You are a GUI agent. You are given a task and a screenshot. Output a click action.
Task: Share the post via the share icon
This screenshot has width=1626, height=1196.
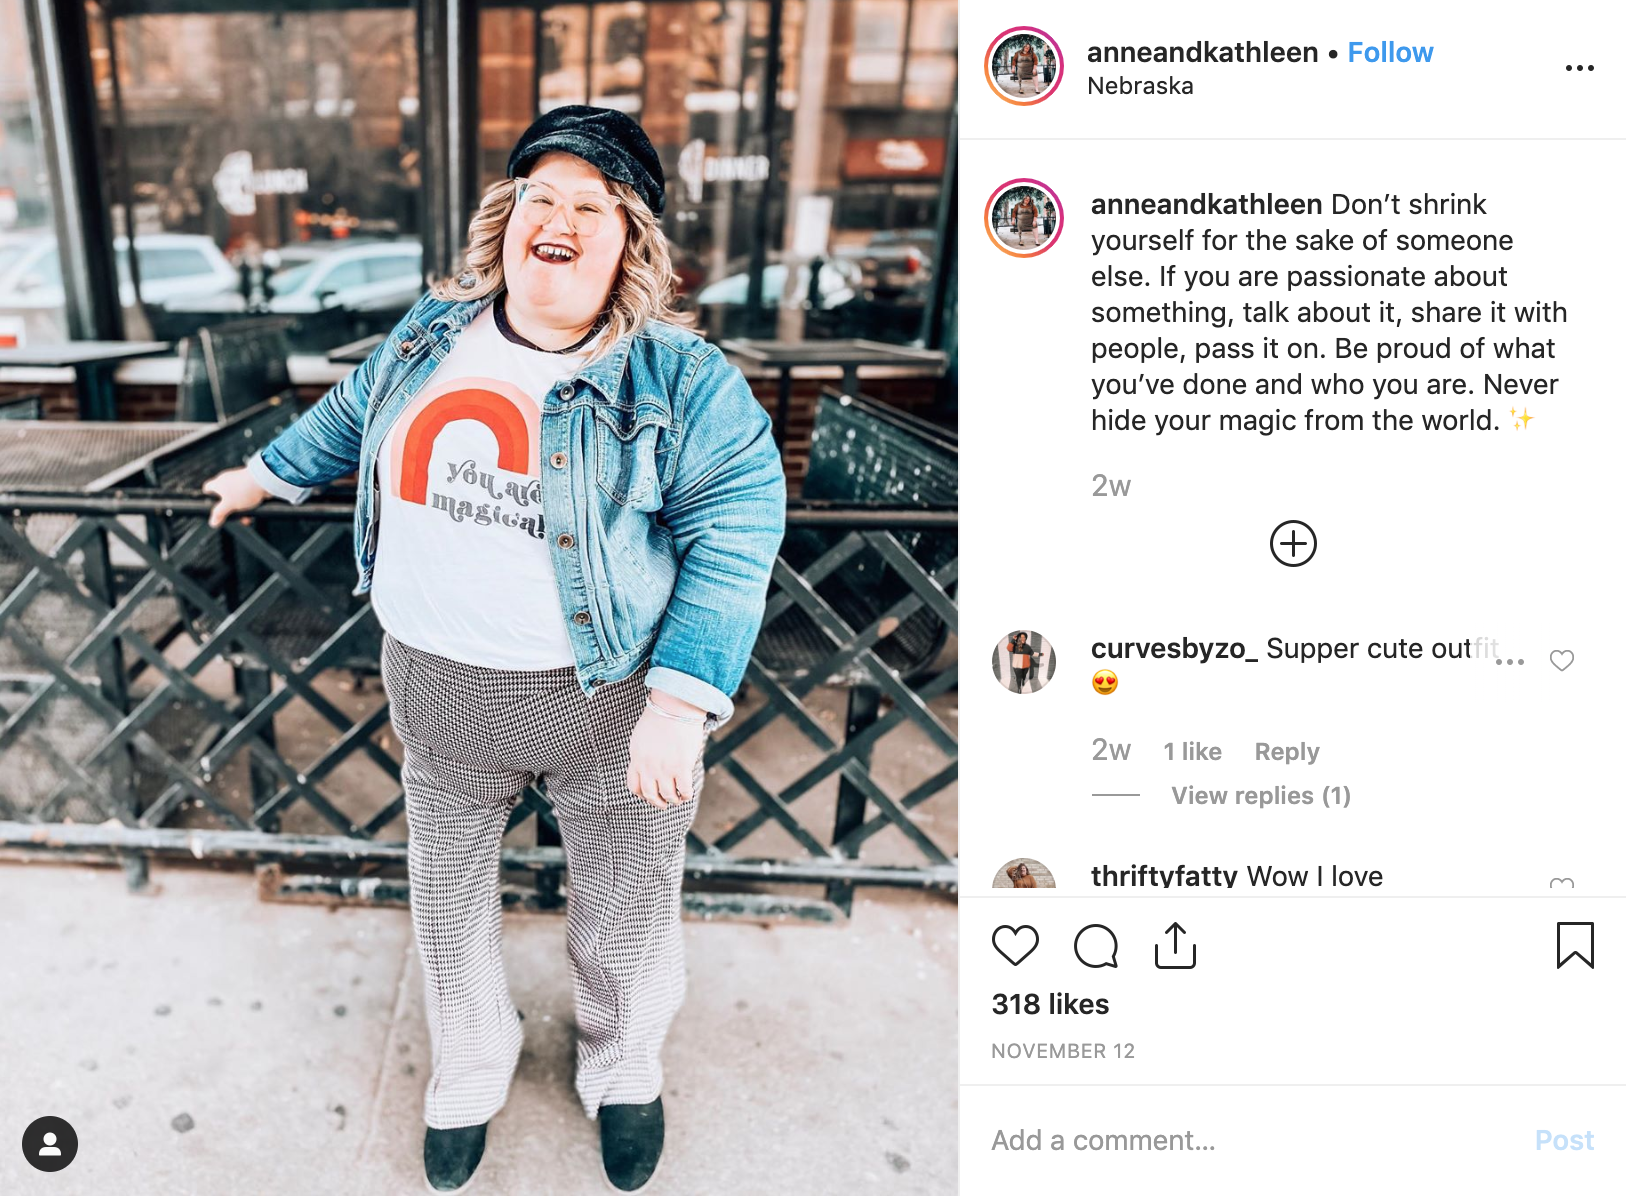pos(1175,945)
